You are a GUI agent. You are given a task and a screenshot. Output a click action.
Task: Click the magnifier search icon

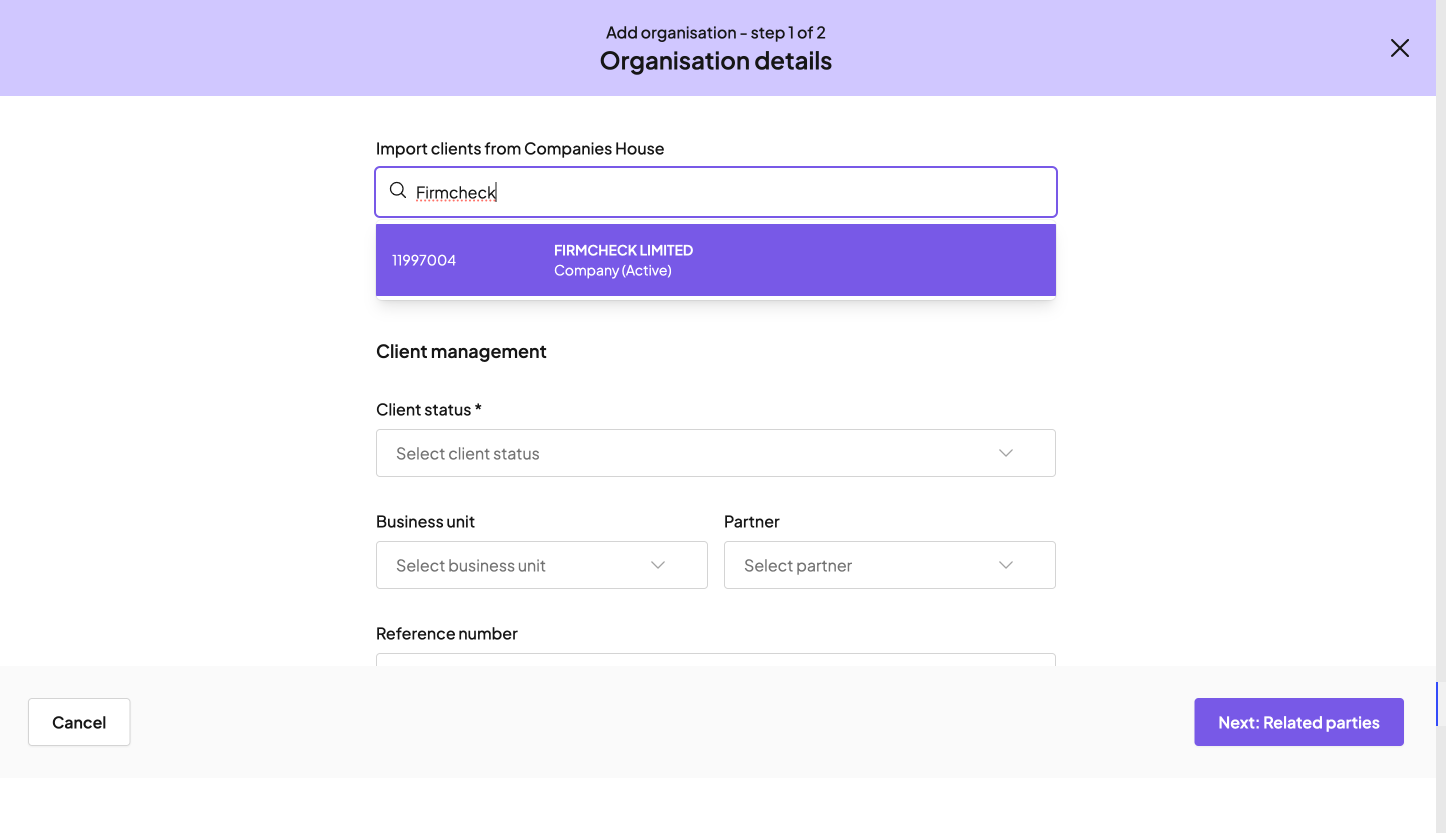[398, 191]
